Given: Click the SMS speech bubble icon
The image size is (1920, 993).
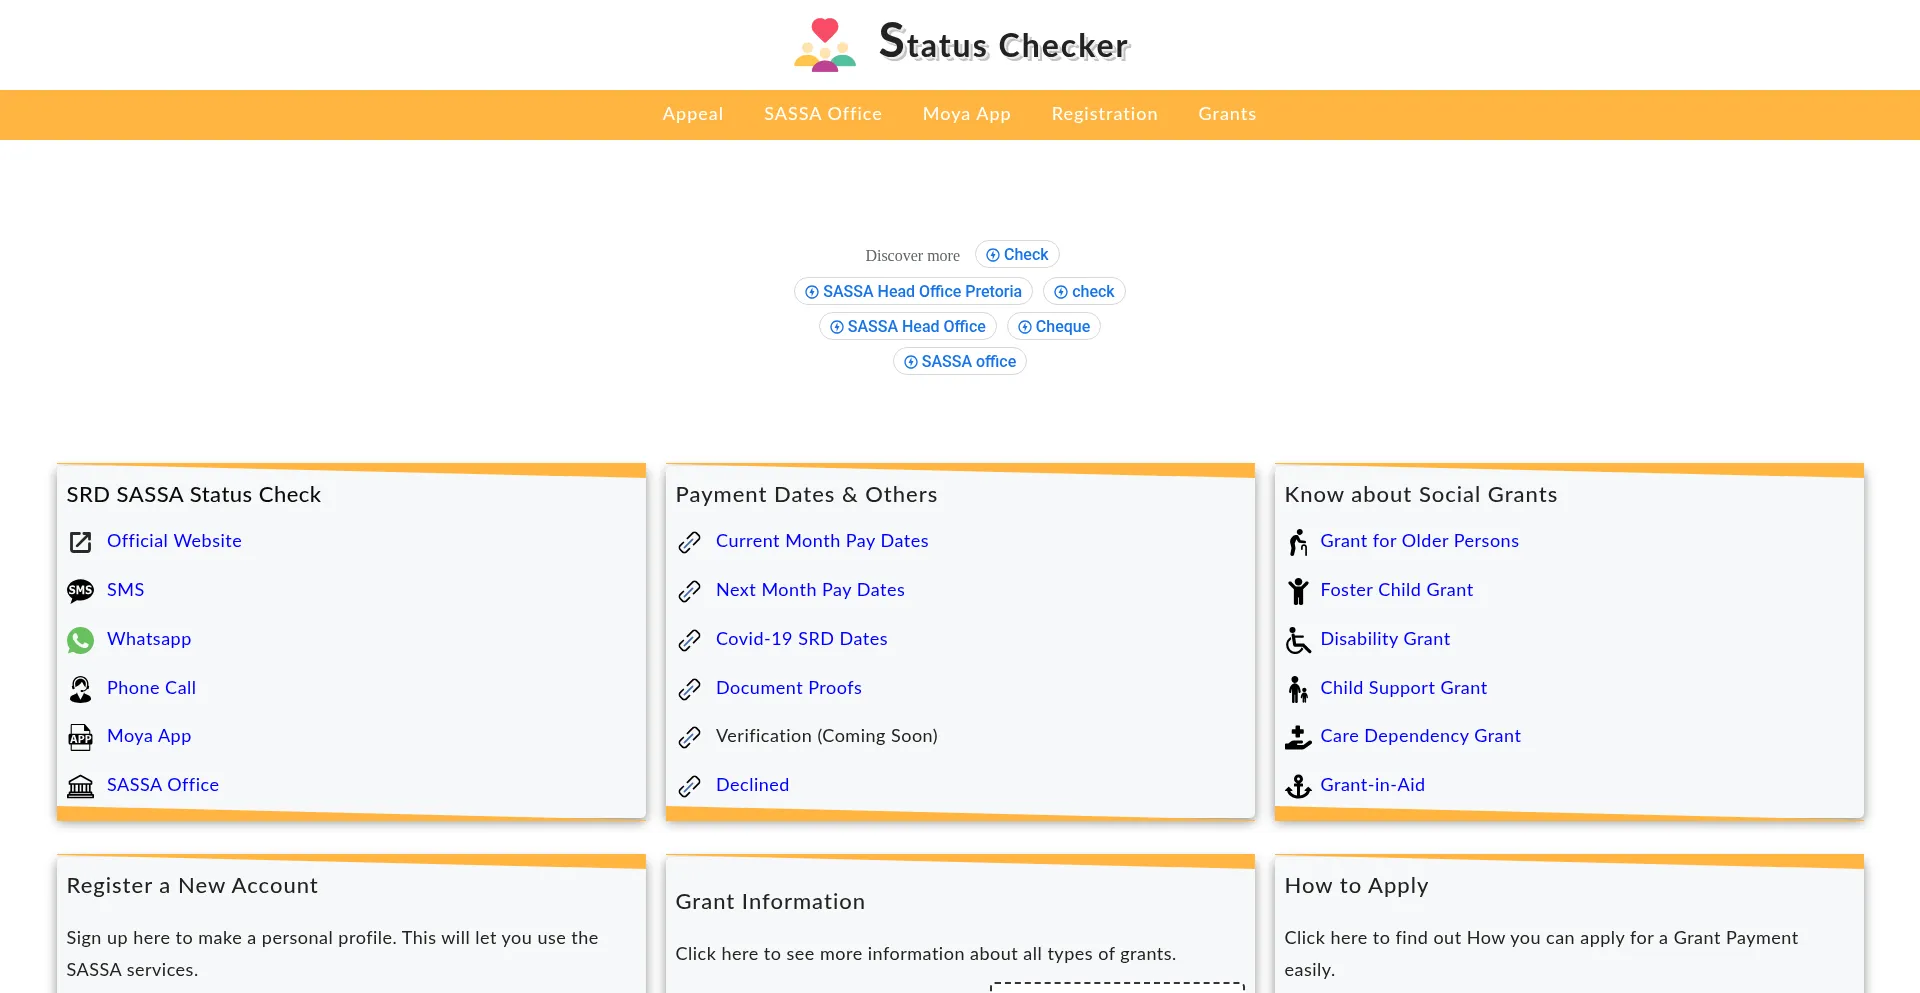Looking at the screenshot, I should coord(80,591).
